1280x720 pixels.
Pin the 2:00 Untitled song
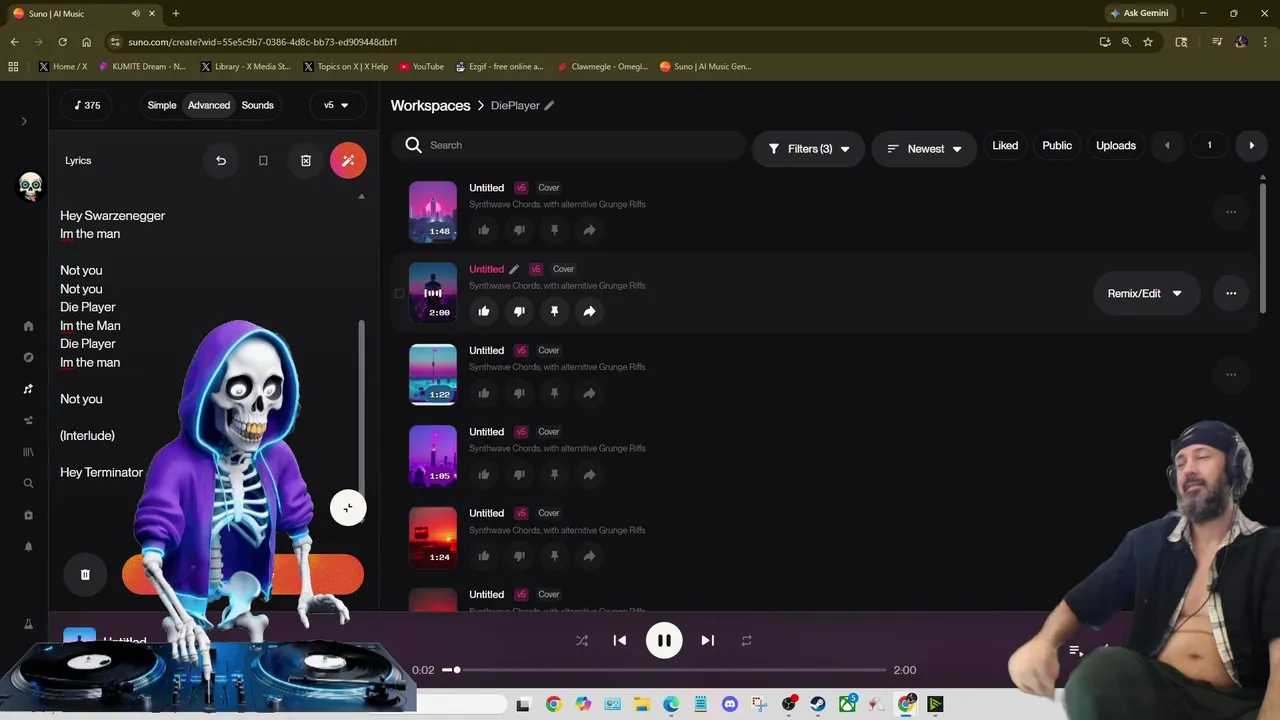[554, 311]
